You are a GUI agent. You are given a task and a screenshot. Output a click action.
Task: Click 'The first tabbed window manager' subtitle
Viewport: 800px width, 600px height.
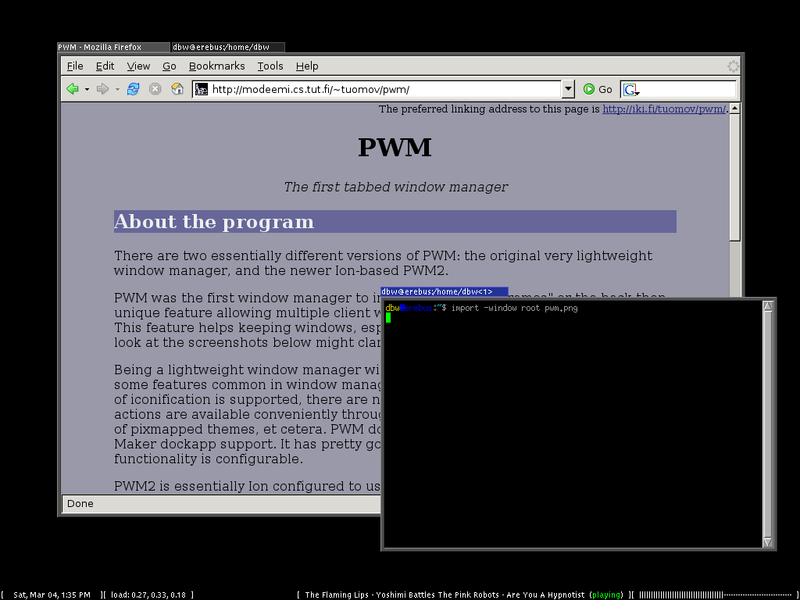pyautogui.click(x=395, y=187)
